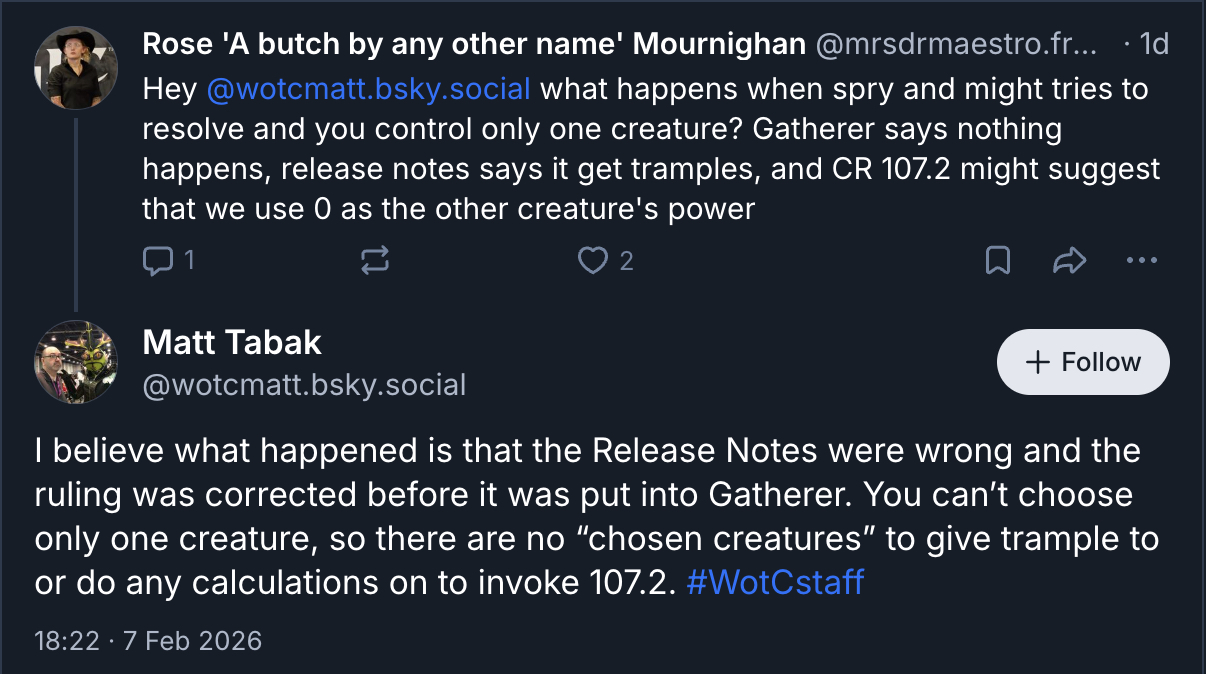The height and width of the screenshot is (674, 1206).
Task: Click the like count number 2
Action: point(626,261)
